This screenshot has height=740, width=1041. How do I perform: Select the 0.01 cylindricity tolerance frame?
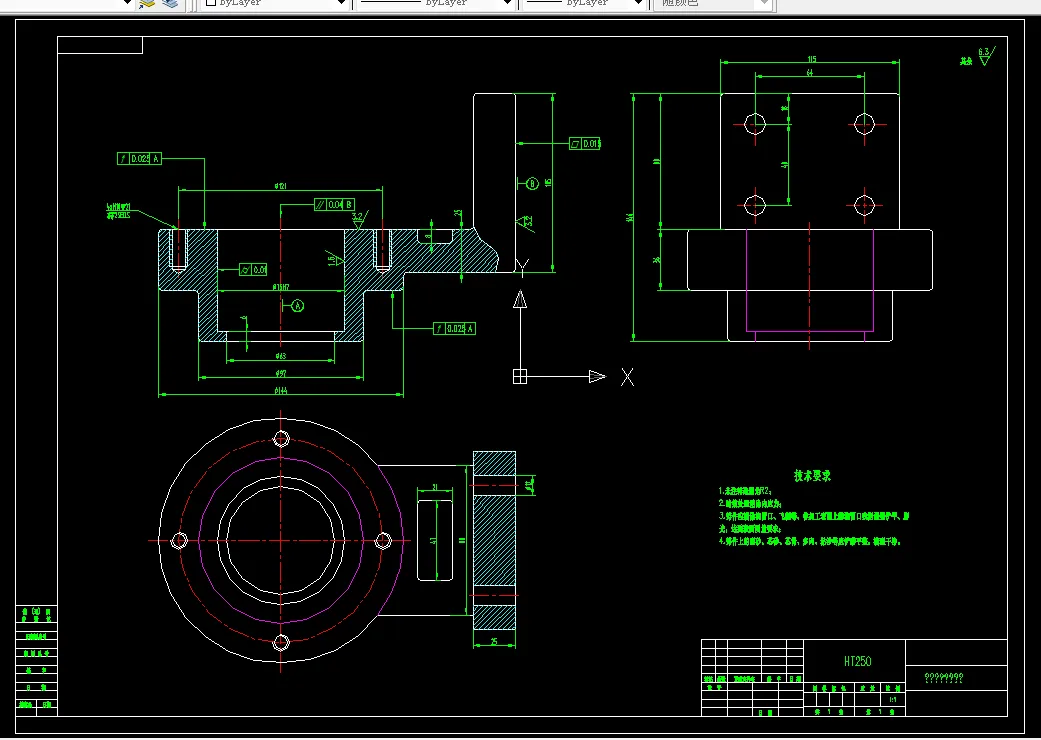tap(254, 269)
